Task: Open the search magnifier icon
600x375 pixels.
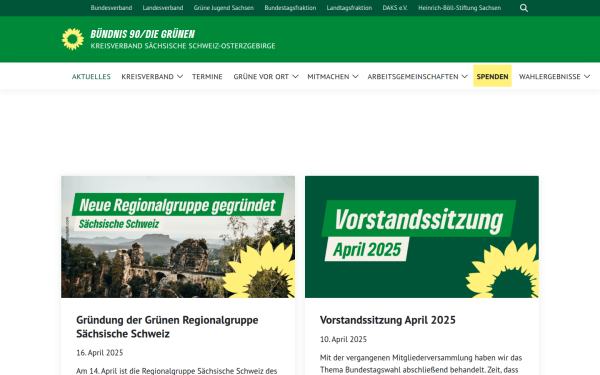Action: point(524,8)
